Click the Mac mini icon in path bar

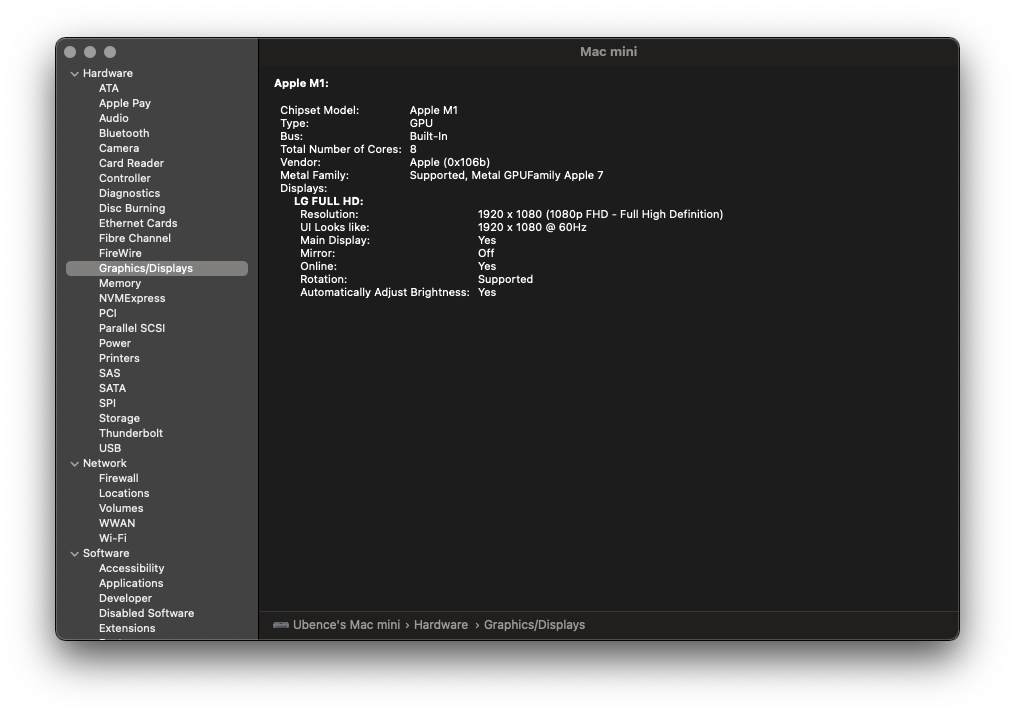(280, 625)
